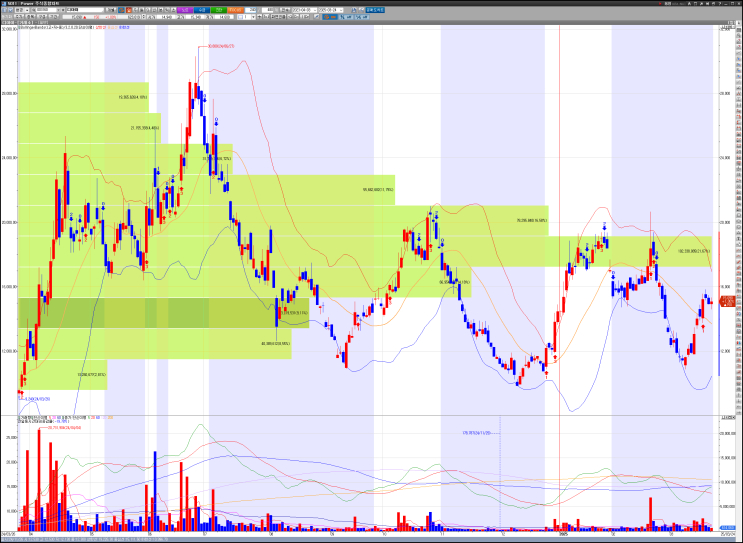
Task: Click the start date field showing 2023-04-06
Action: tap(304, 10)
